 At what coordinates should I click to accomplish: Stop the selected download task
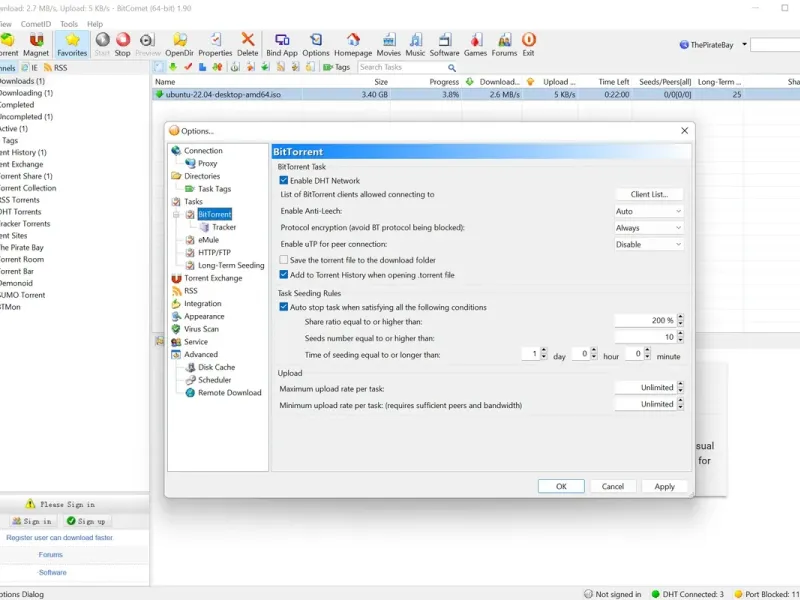[122, 44]
